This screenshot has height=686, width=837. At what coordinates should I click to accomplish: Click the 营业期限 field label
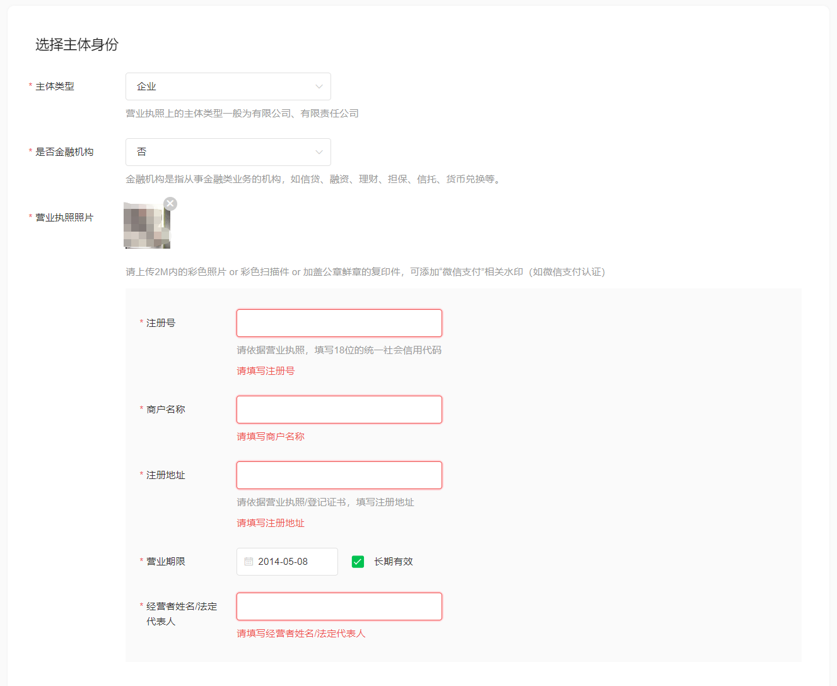point(165,562)
